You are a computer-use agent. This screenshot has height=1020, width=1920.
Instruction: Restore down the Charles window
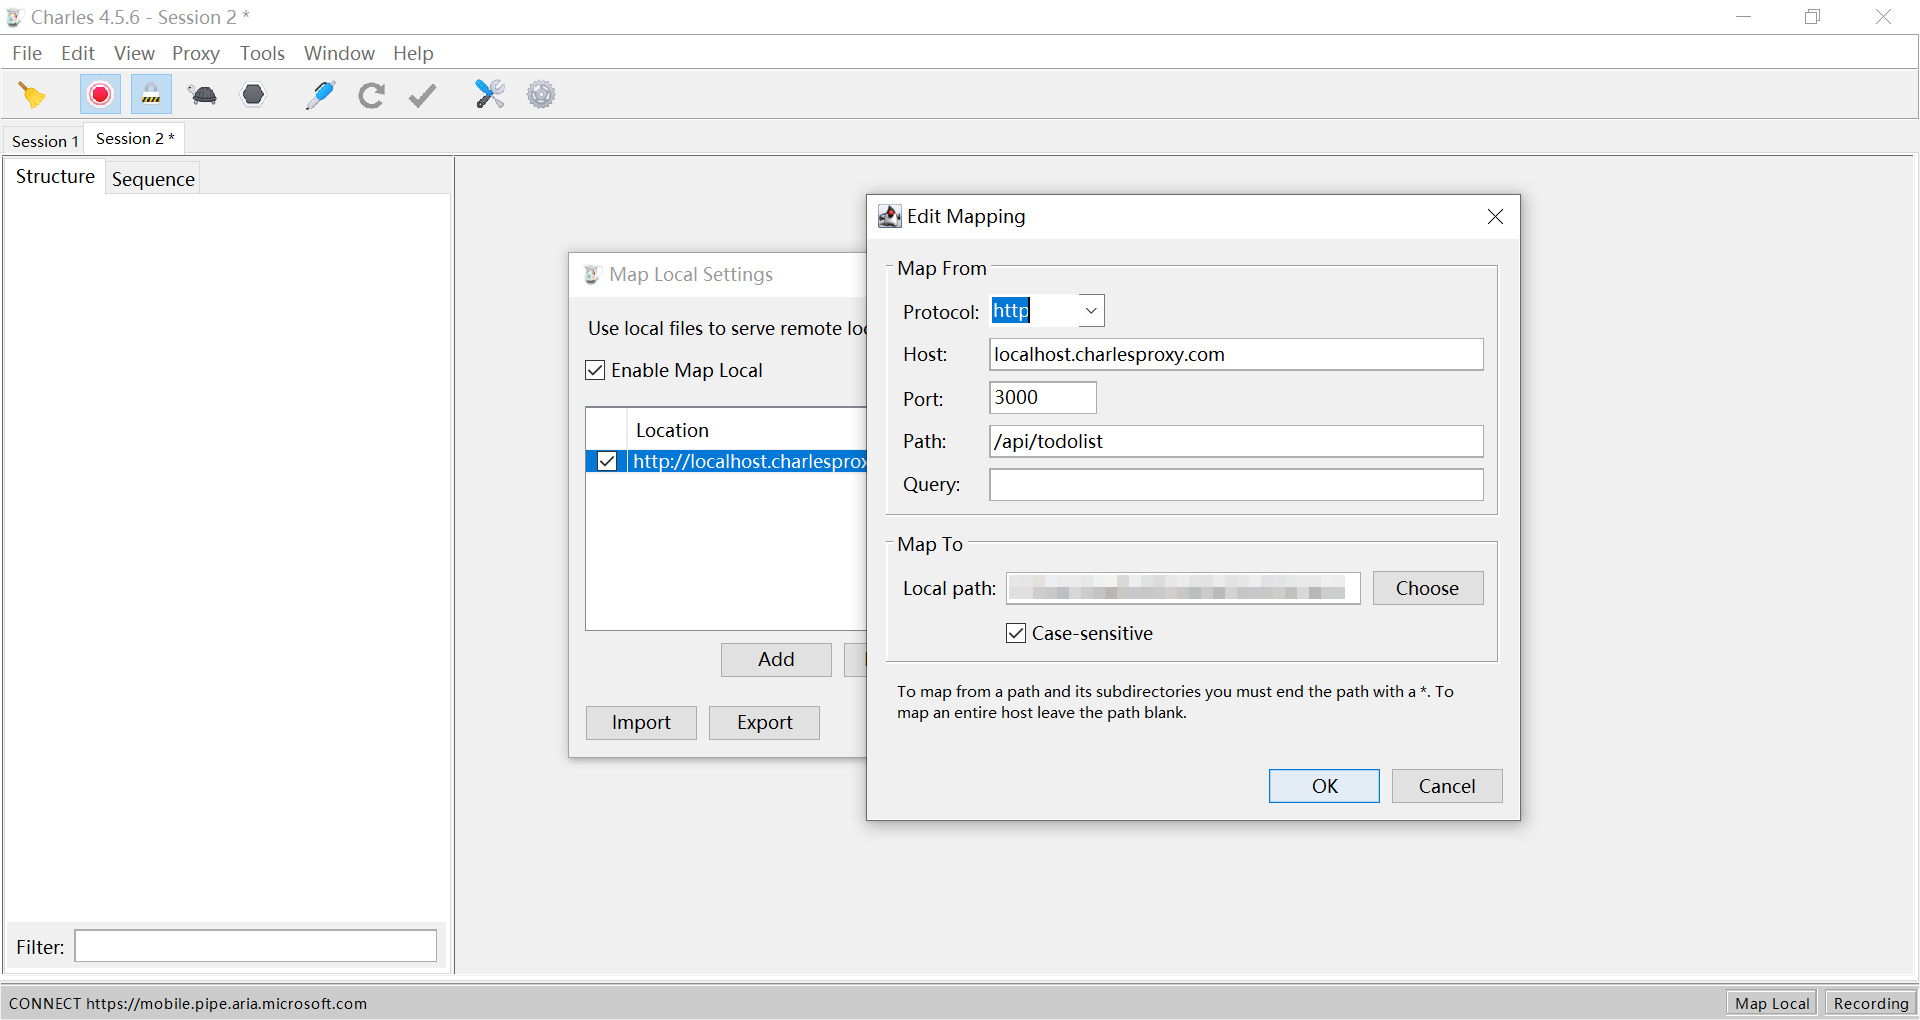pos(1812,17)
